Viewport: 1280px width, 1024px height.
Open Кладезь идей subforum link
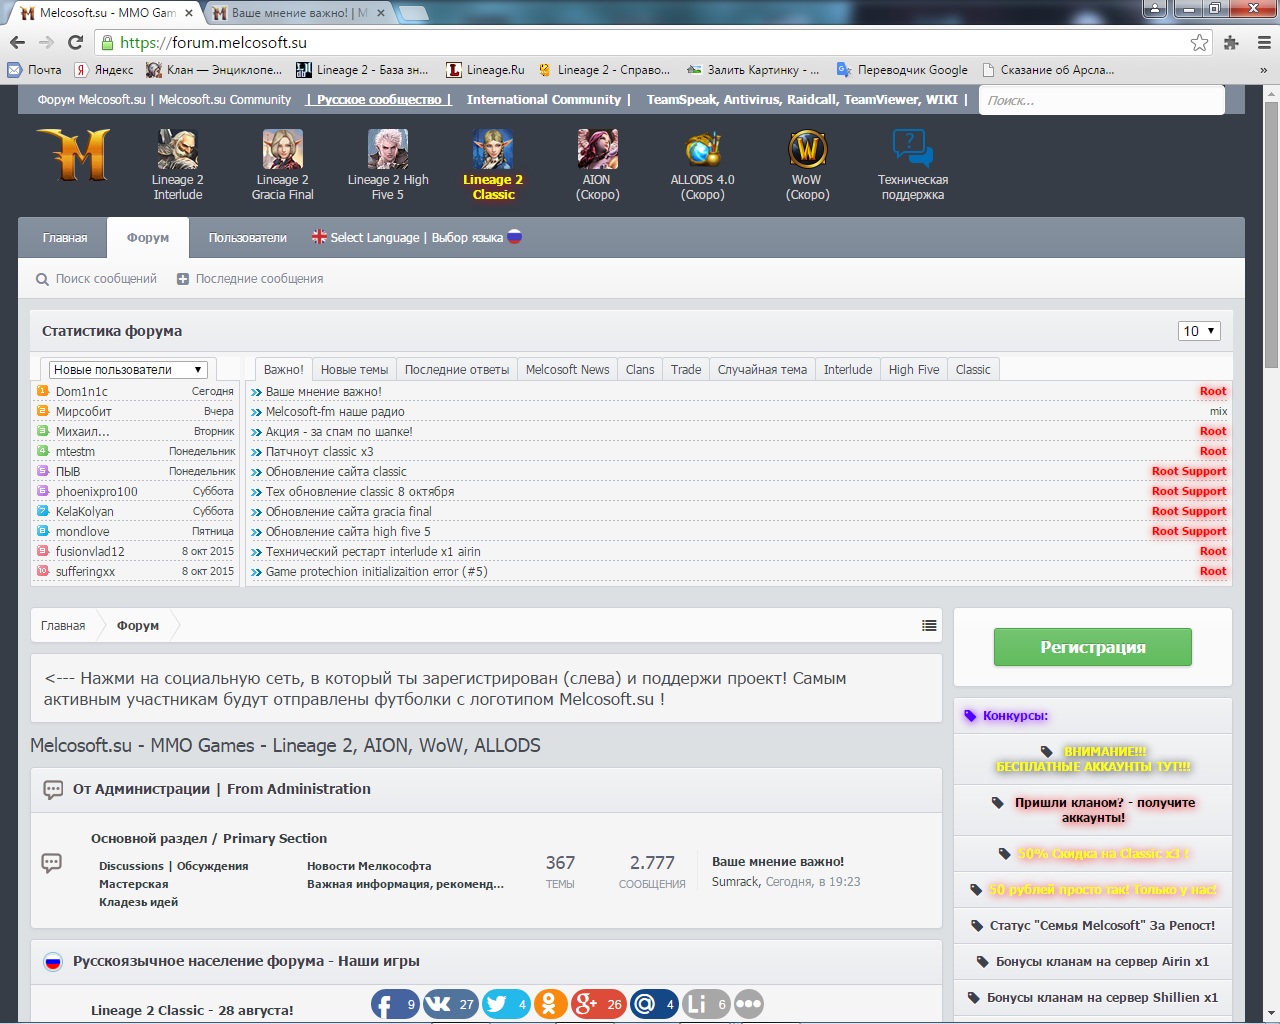click(x=138, y=902)
